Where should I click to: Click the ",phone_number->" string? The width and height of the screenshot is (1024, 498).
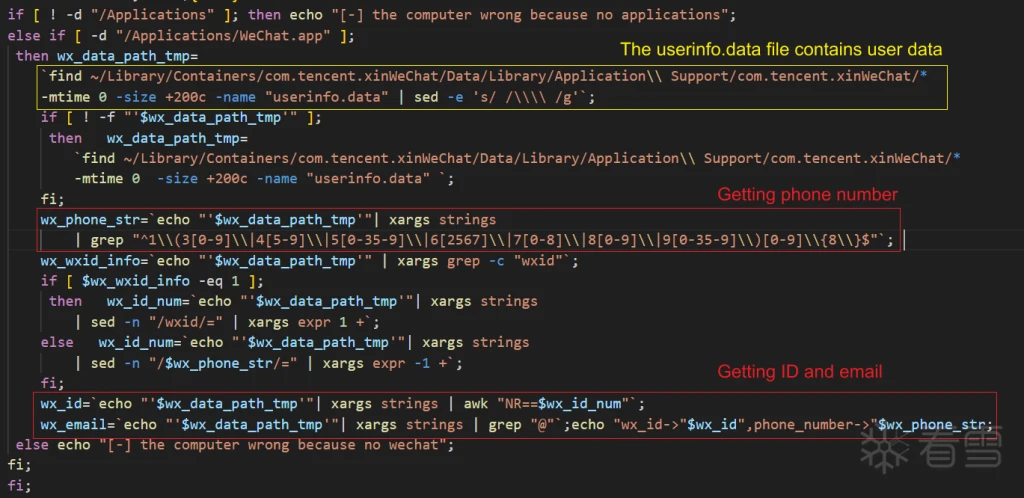[x=808, y=424]
